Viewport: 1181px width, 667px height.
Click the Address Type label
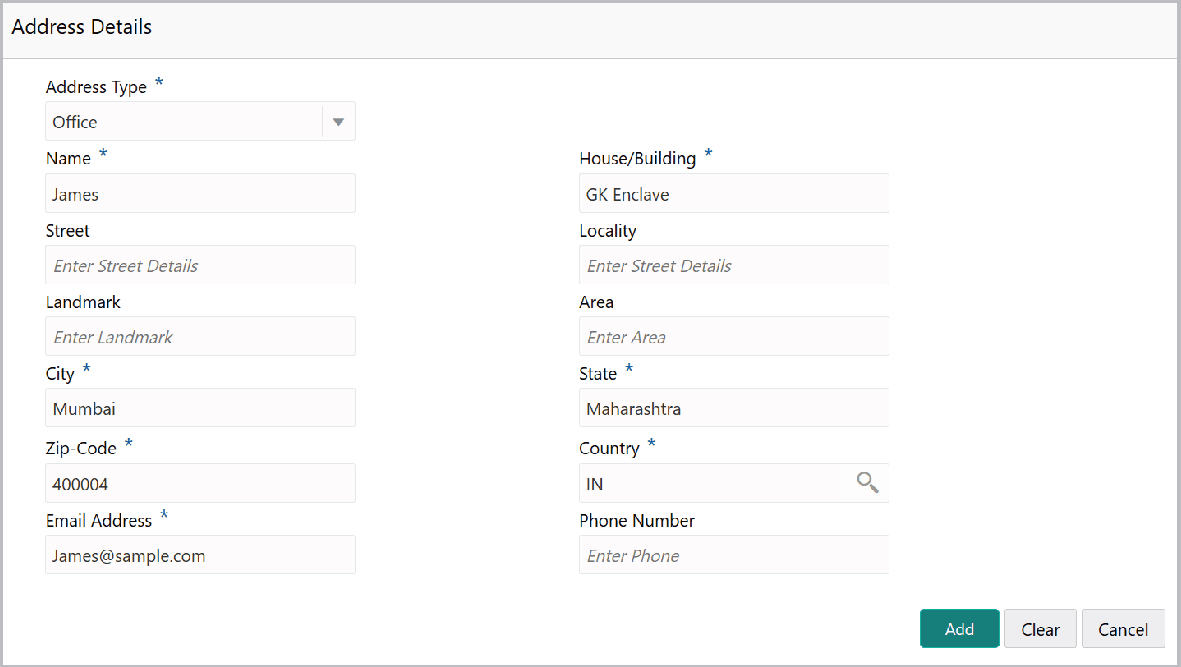tap(96, 87)
